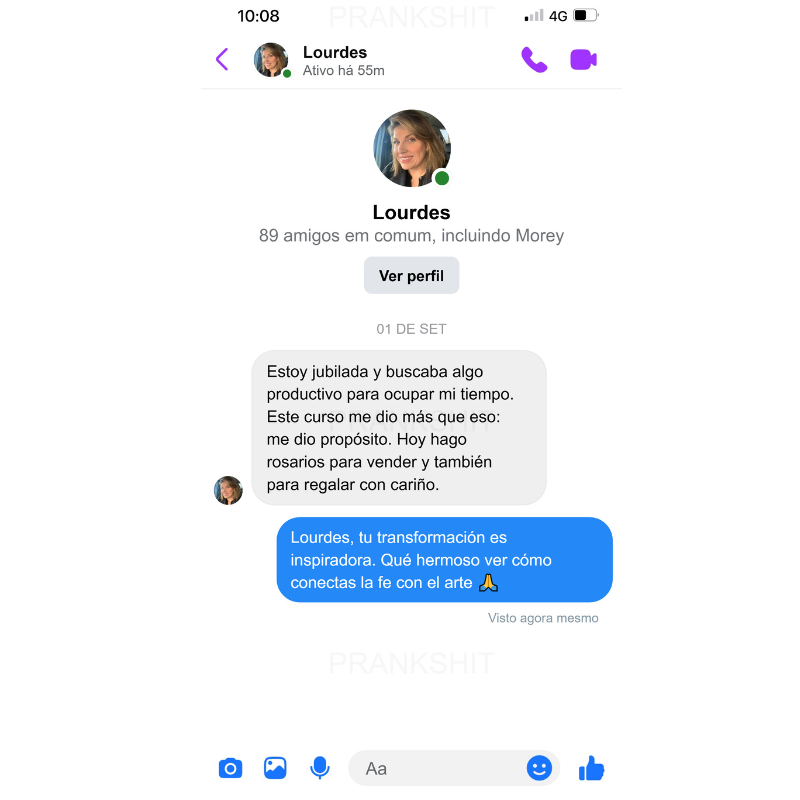Start a video call with Lourdes
Image resolution: width=800 pixels, height=800 pixels.
click(x=583, y=60)
